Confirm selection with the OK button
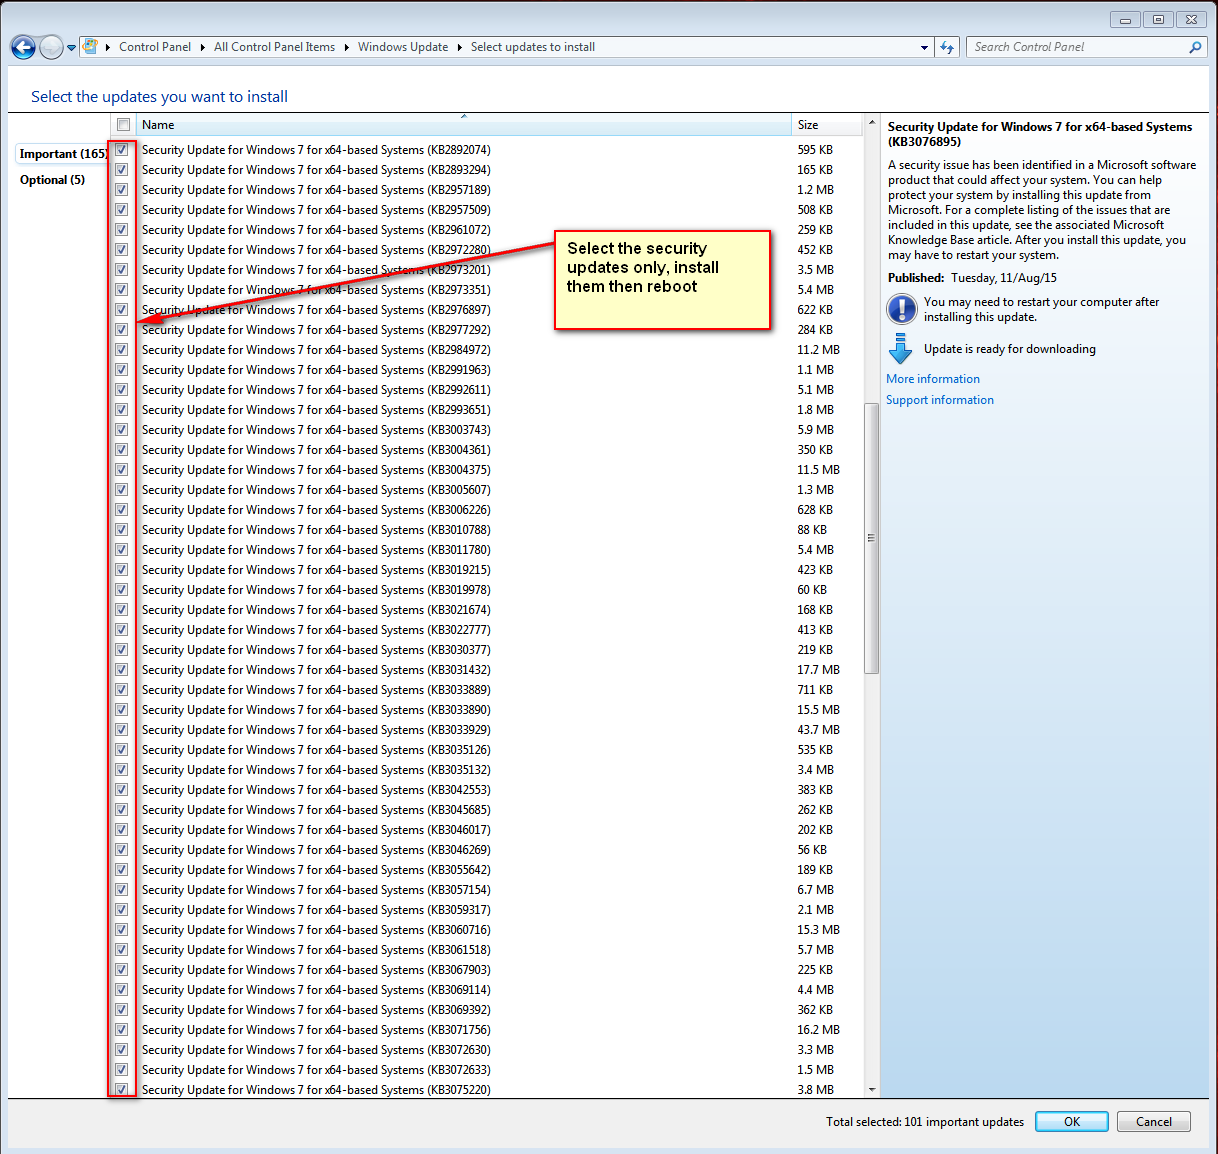1218x1154 pixels. (1072, 1122)
